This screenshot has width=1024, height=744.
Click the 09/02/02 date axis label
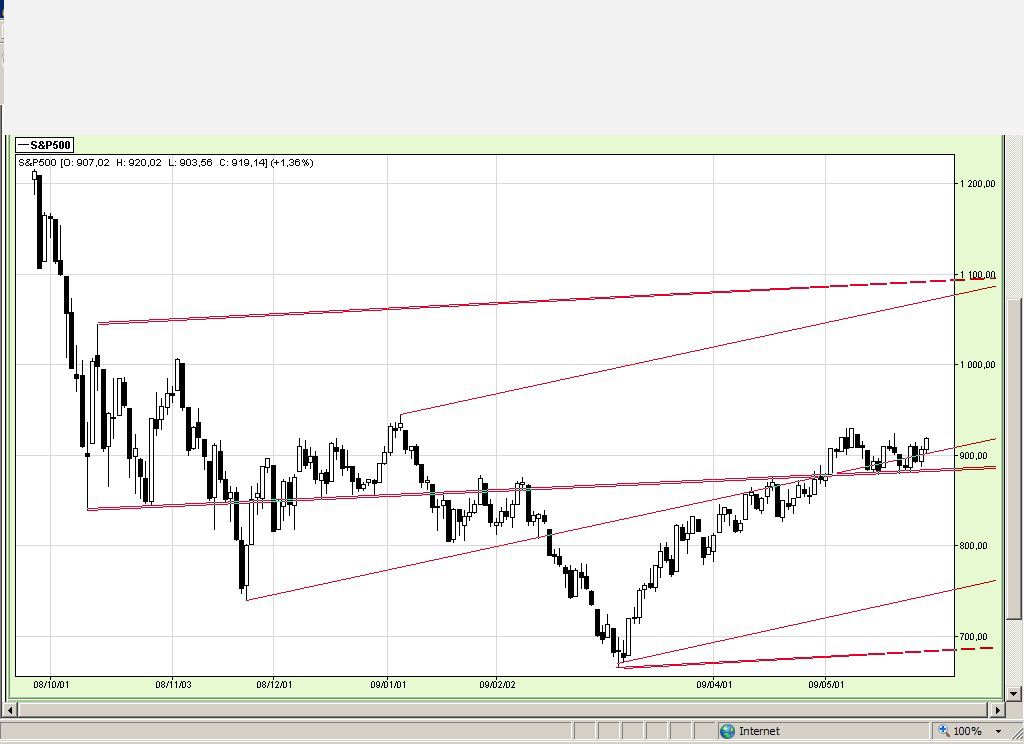click(x=497, y=685)
